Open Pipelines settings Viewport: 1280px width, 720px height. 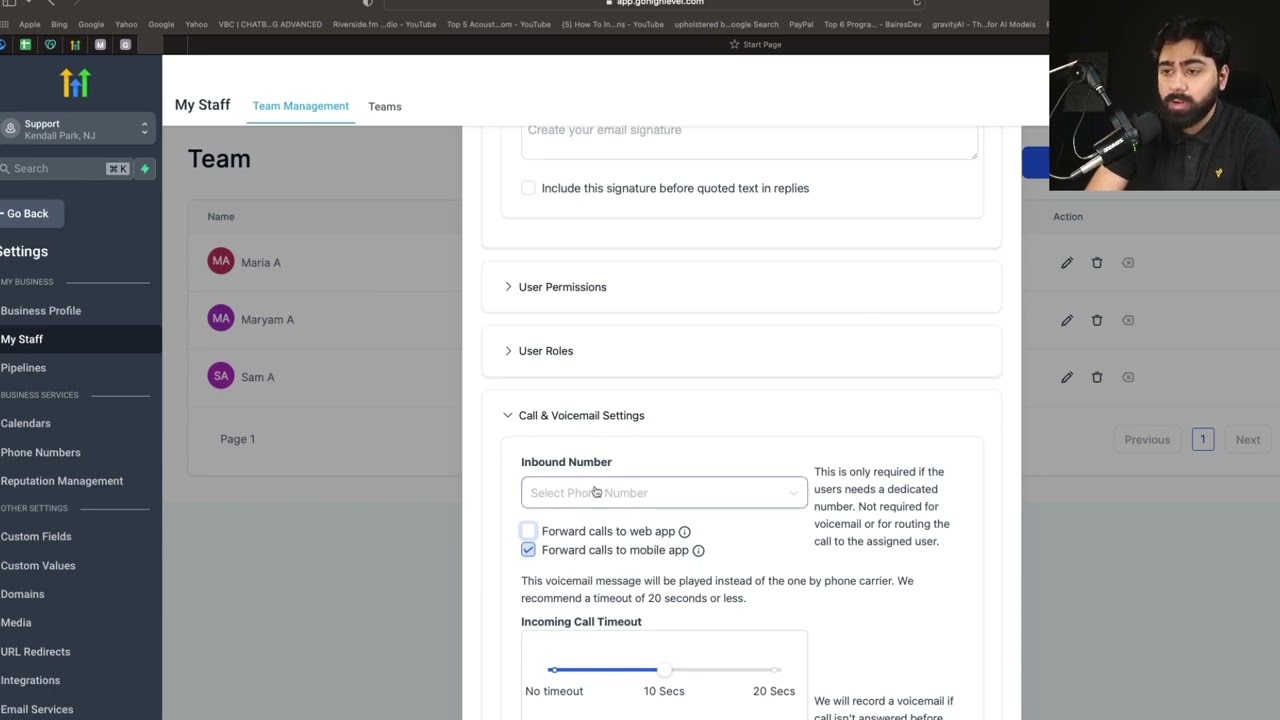tap(23, 368)
